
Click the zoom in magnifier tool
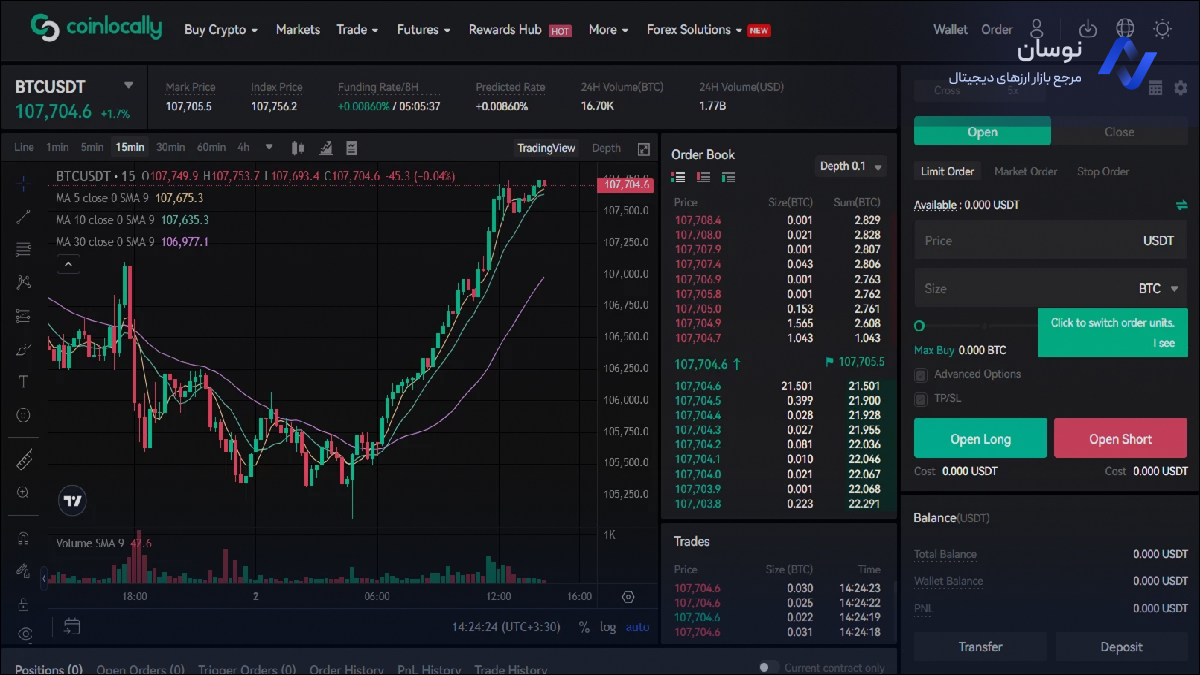click(x=24, y=492)
